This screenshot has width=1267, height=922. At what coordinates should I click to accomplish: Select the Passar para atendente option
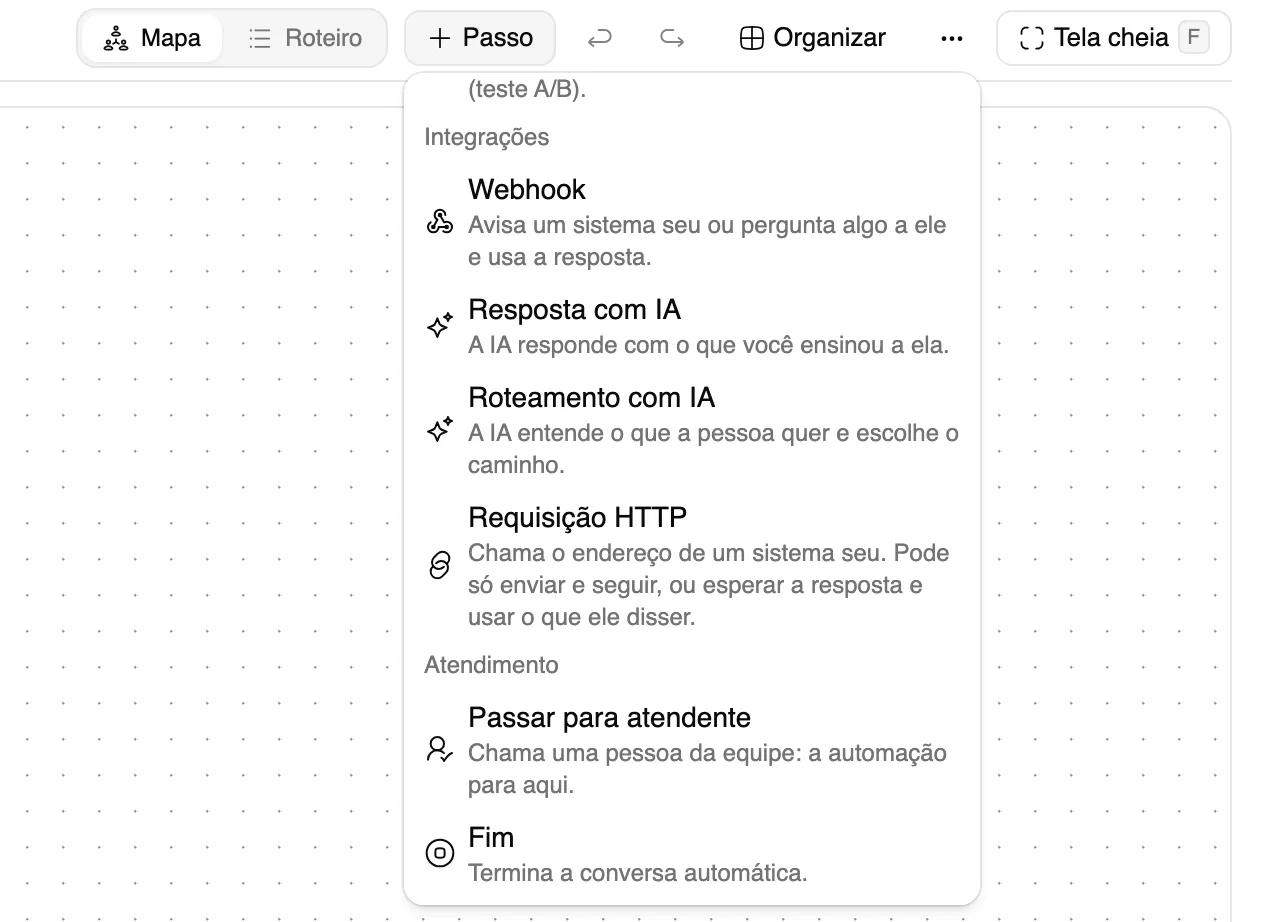pos(692,751)
